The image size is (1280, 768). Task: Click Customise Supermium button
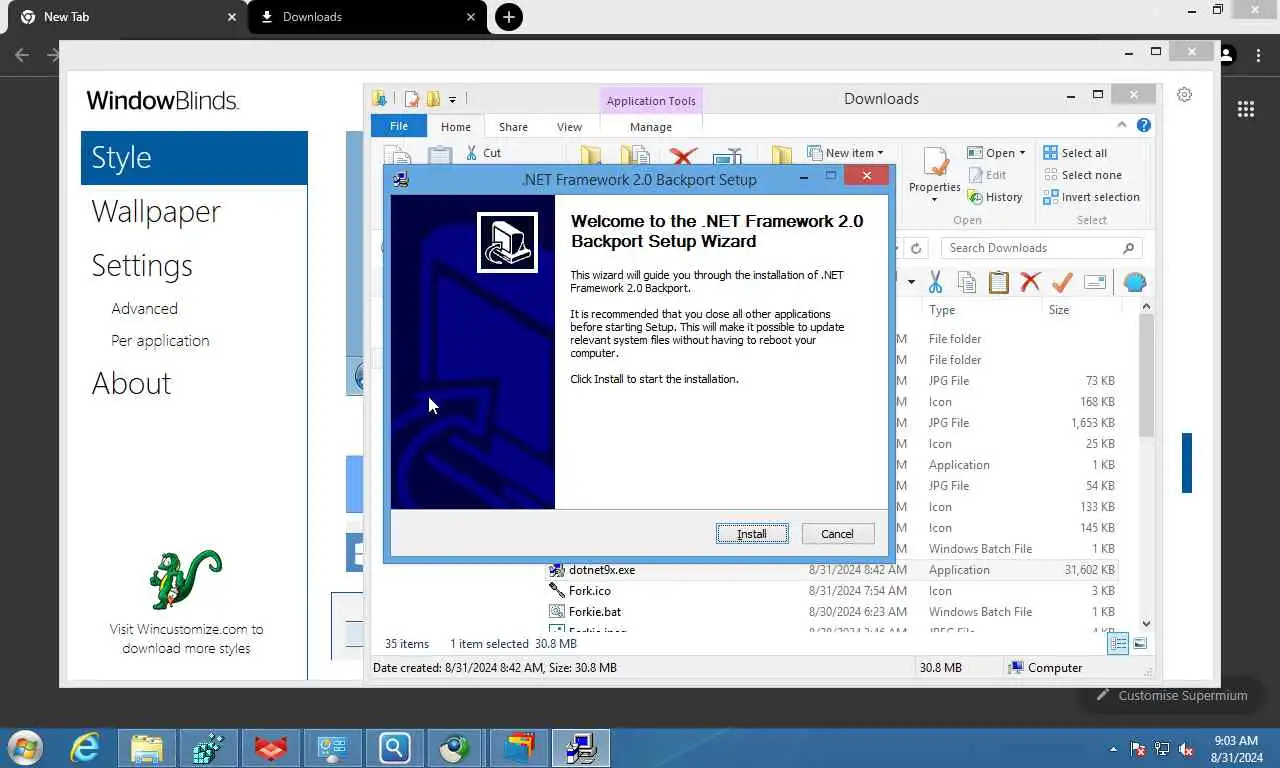pyautogui.click(x=1172, y=695)
